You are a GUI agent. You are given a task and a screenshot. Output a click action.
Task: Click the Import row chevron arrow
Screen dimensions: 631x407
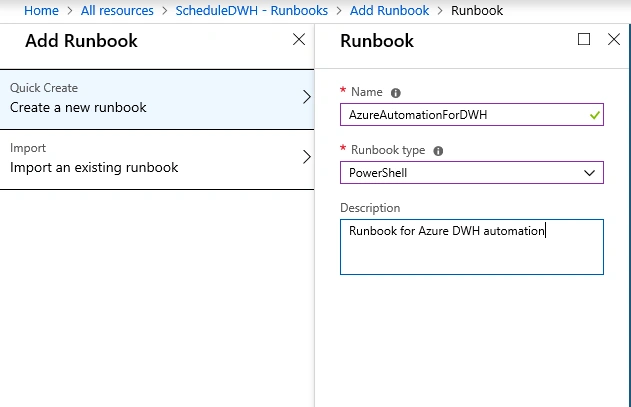coord(307,157)
